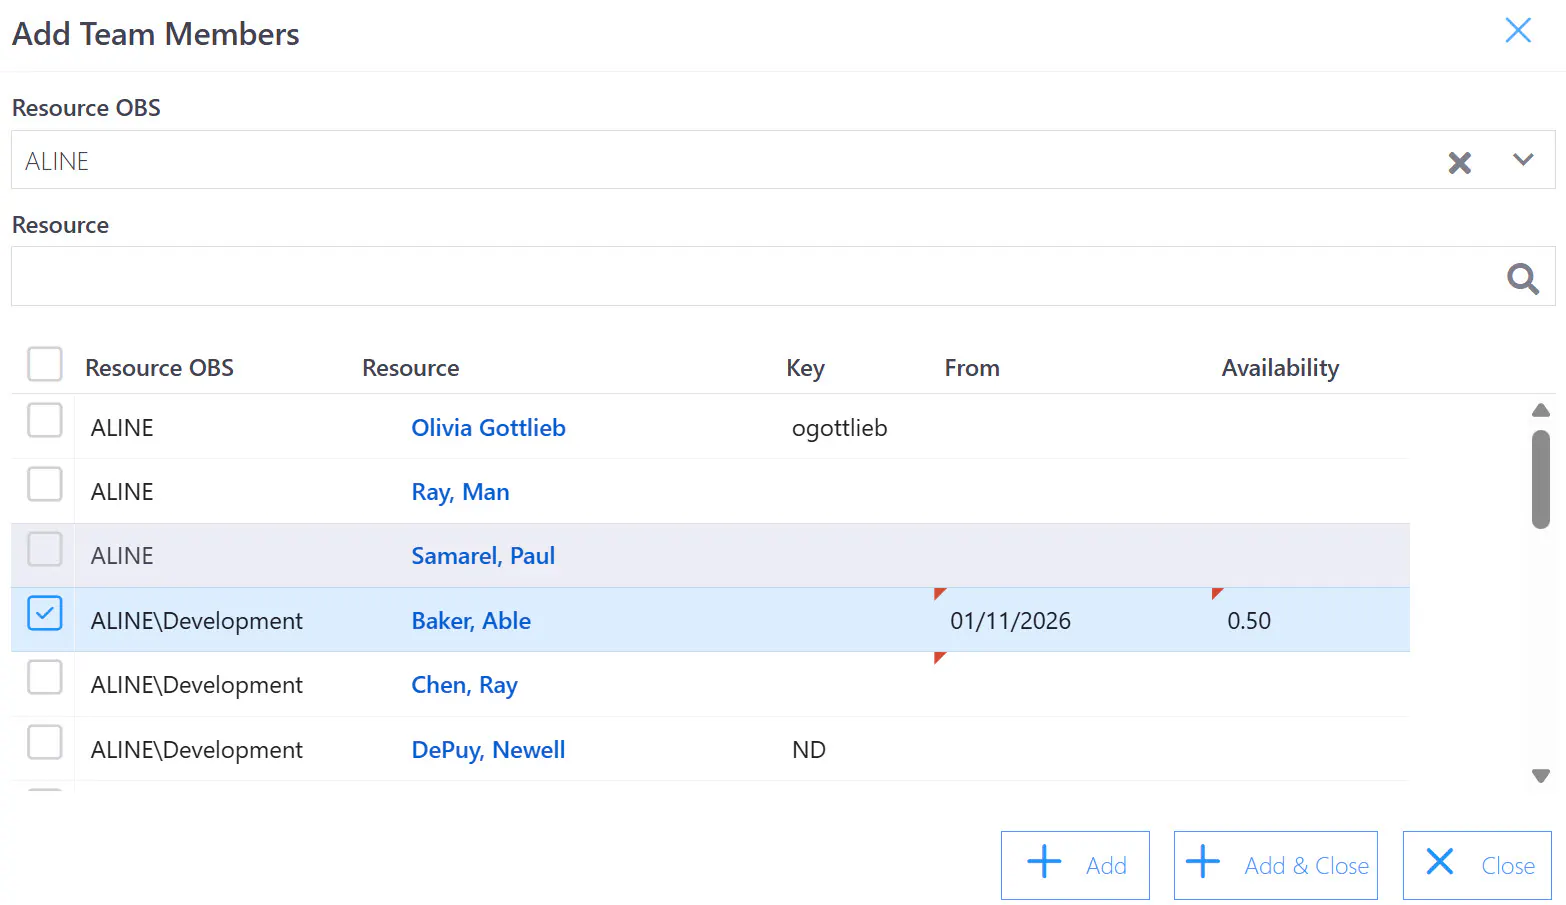Enable the Chen, Ray checkbox
1566x905 pixels.
pos(45,677)
